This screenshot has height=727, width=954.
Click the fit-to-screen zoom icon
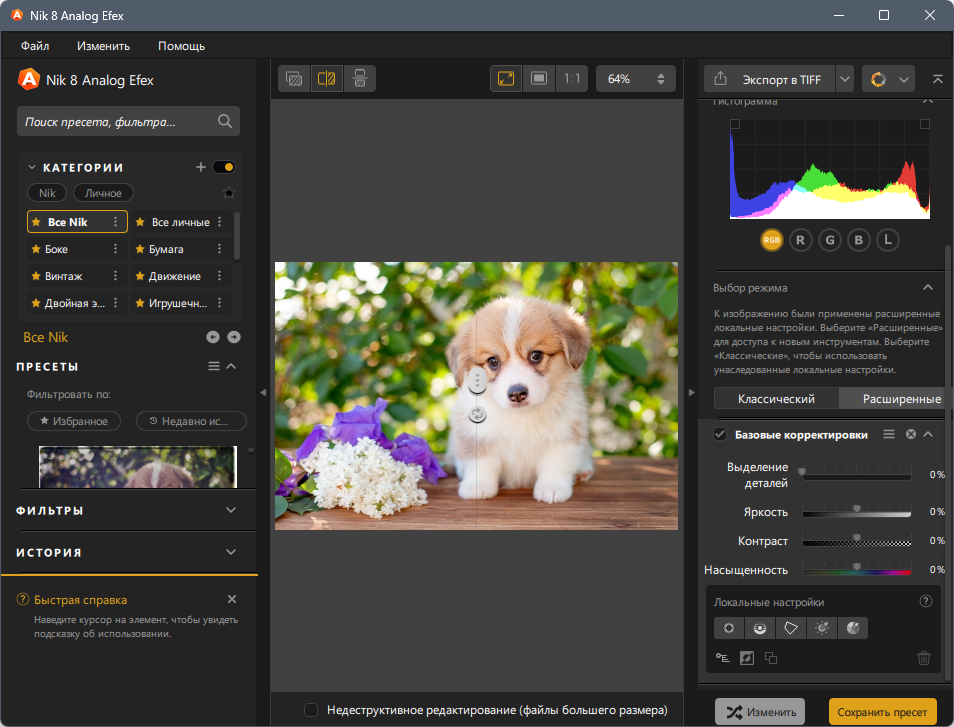pyautogui.click(x=506, y=78)
